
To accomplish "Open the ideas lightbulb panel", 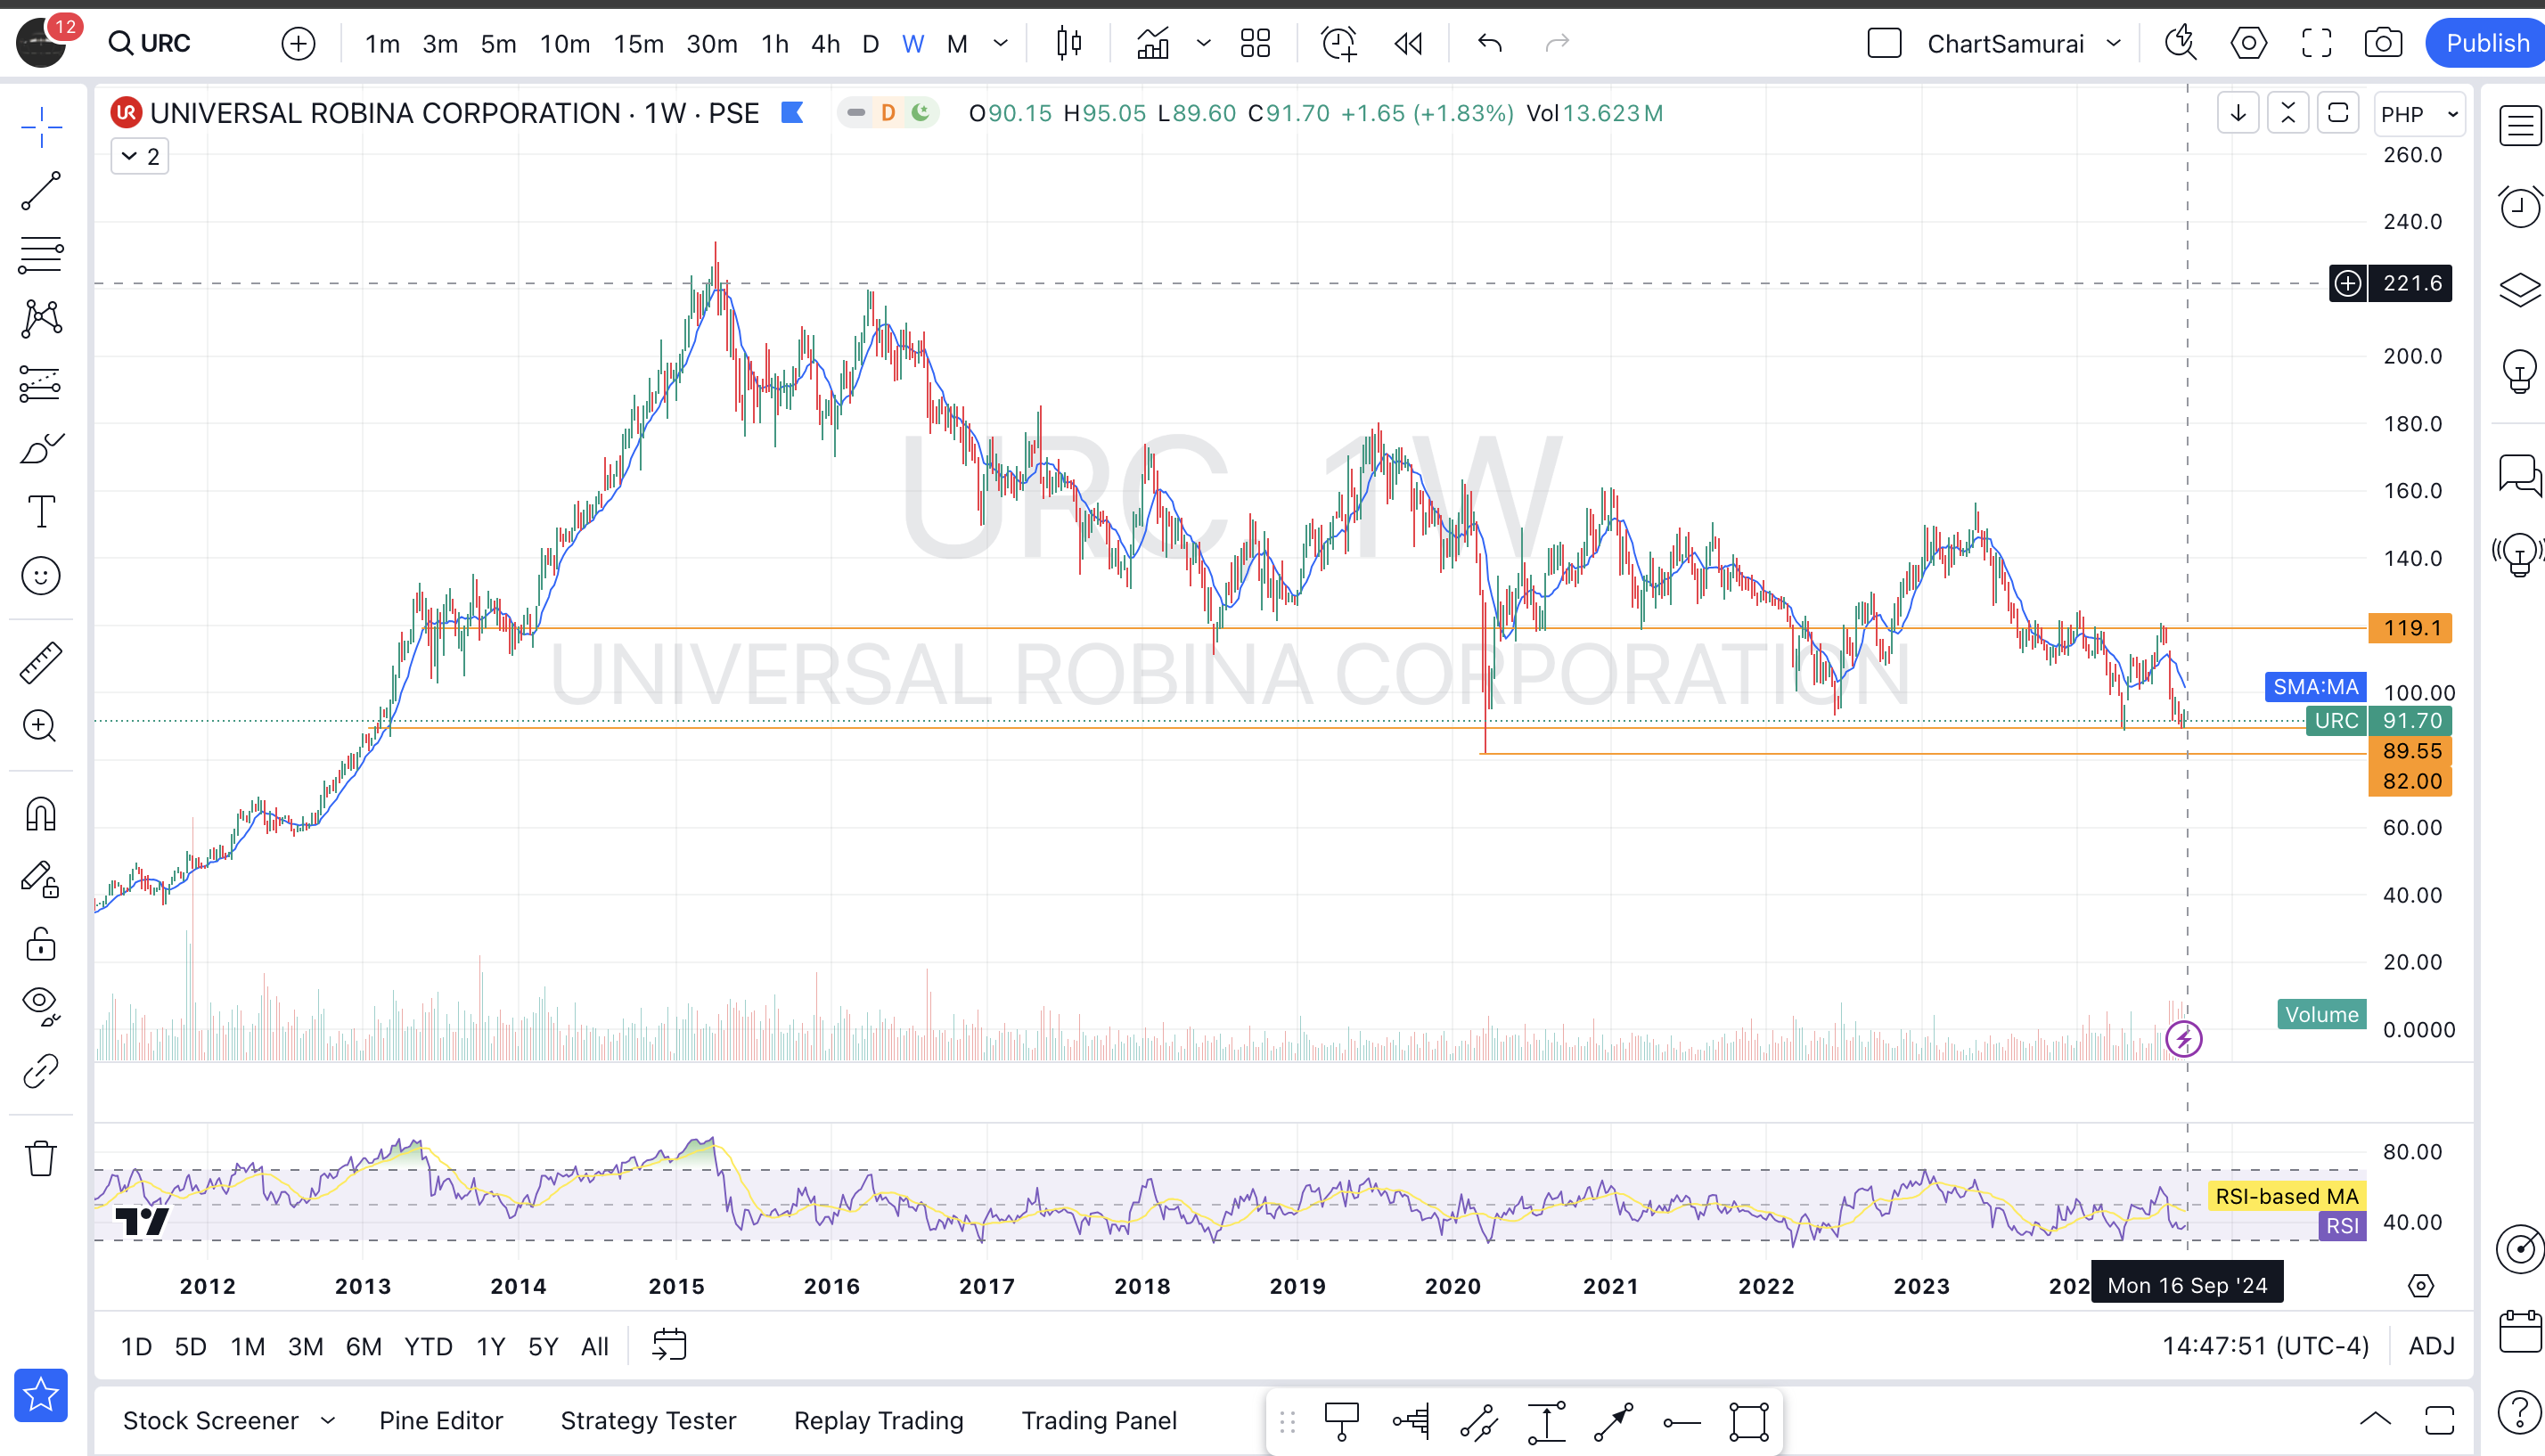I will [x=2519, y=371].
